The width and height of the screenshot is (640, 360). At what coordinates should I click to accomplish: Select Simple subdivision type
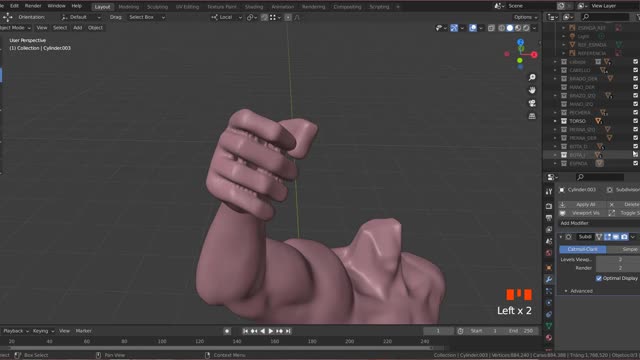(x=623, y=249)
